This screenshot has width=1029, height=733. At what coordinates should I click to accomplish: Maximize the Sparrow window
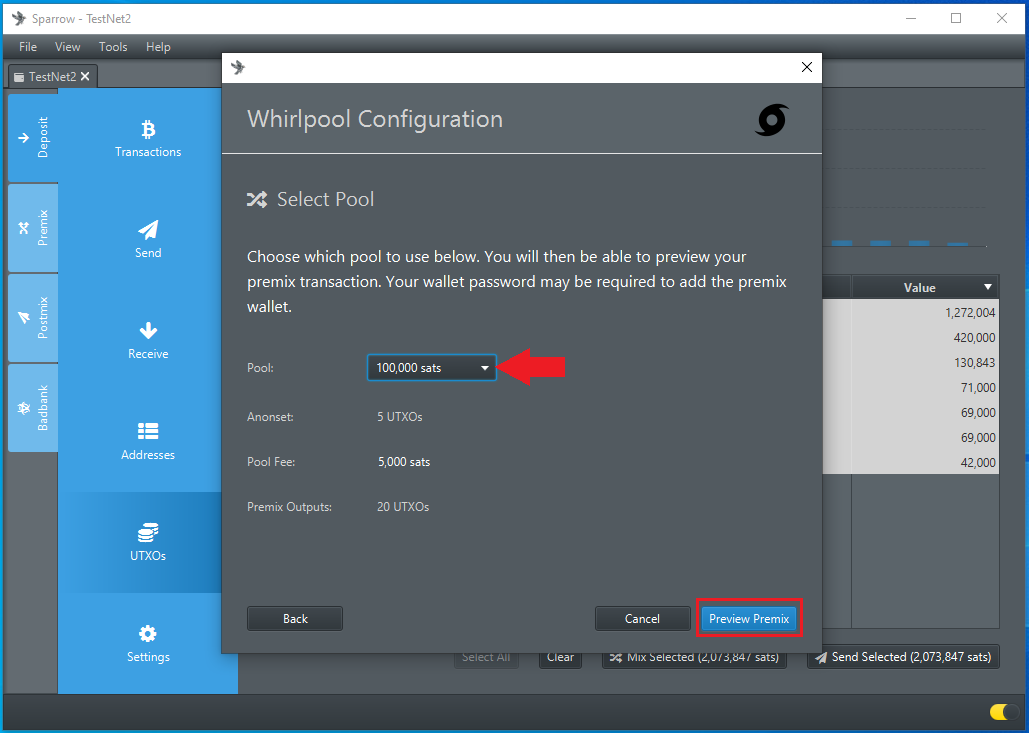pos(956,18)
